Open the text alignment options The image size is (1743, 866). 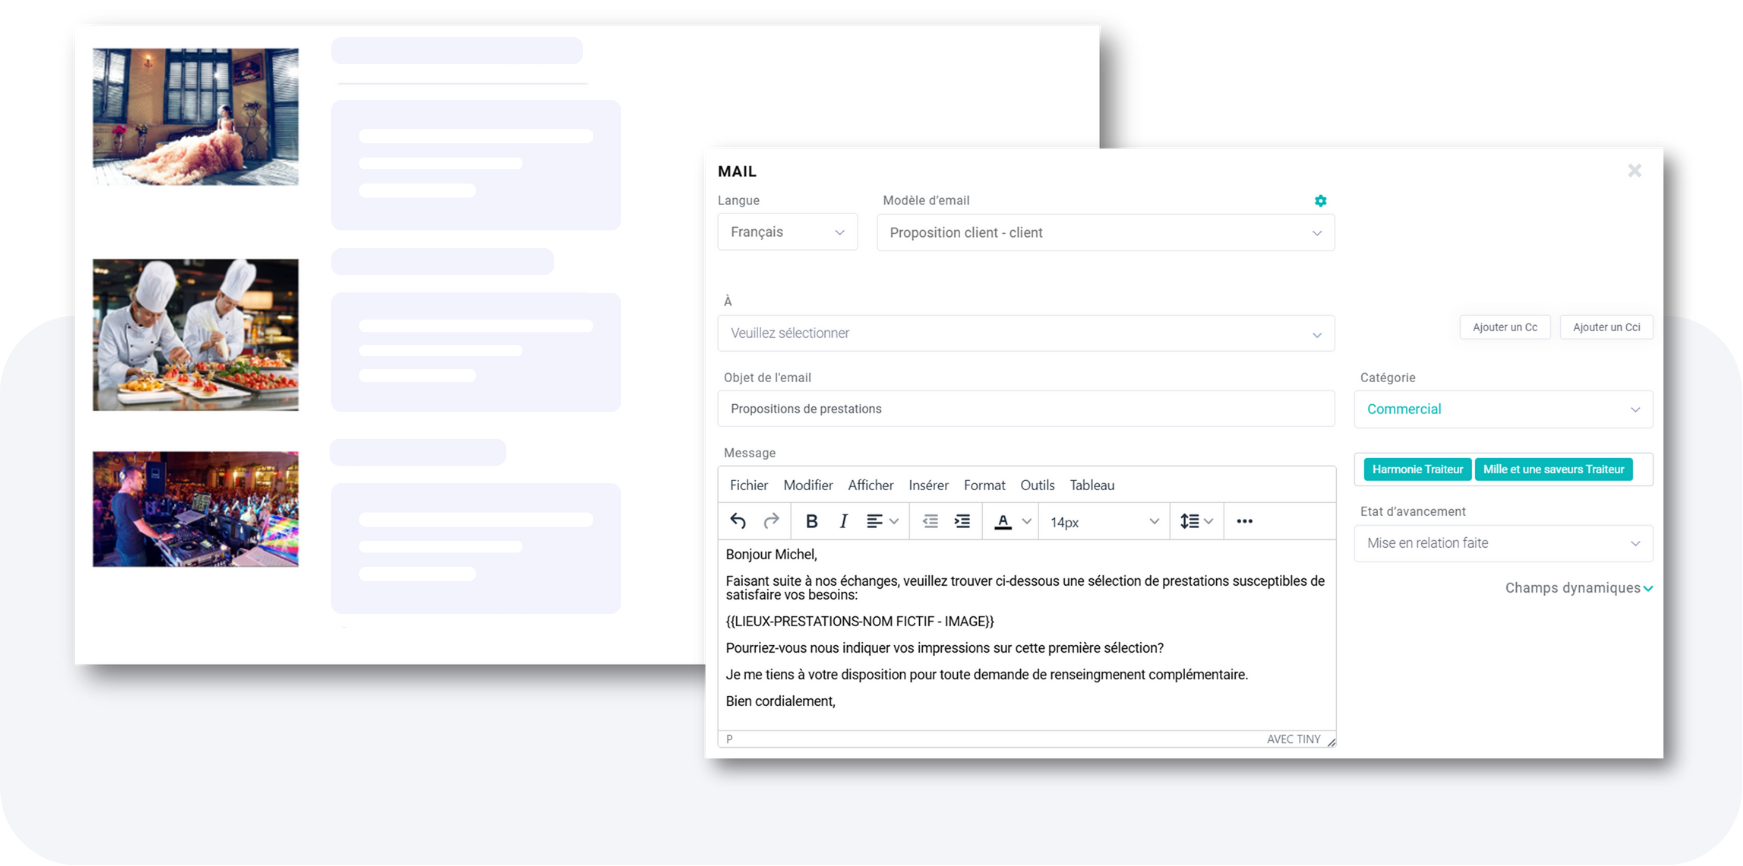(x=882, y=521)
